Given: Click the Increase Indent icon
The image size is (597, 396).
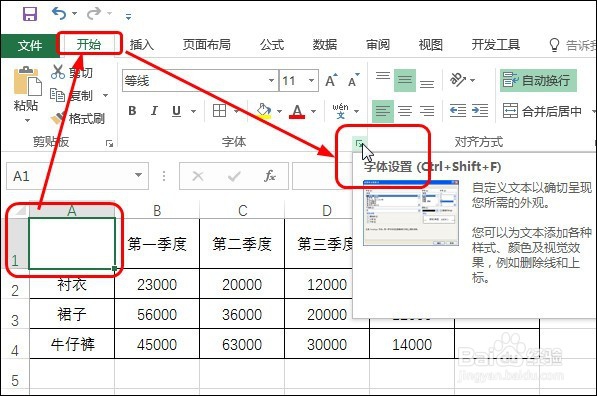Looking at the screenshot, I should (480, 111).
